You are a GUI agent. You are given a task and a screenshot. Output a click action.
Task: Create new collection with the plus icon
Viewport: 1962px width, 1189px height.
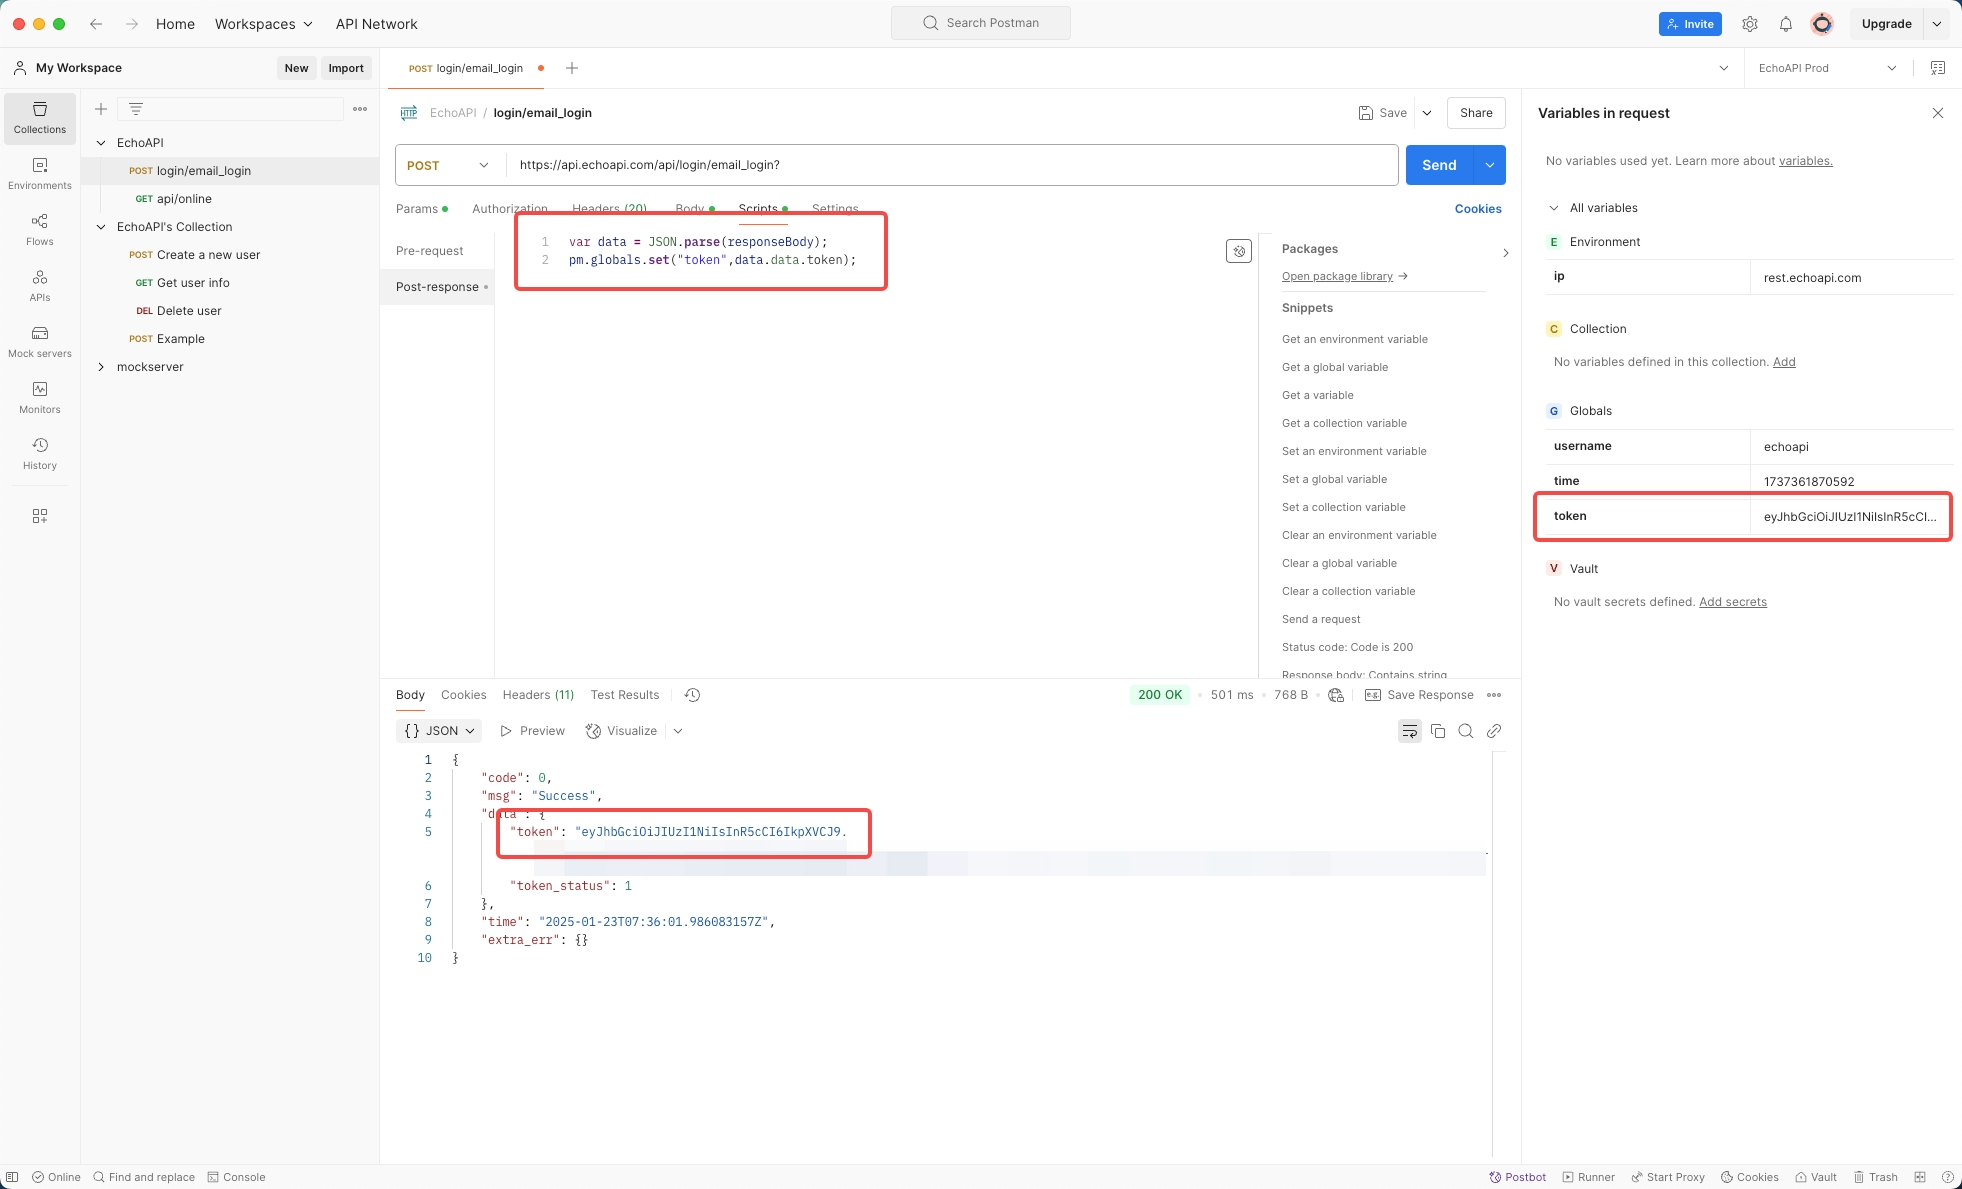point(101,109)
